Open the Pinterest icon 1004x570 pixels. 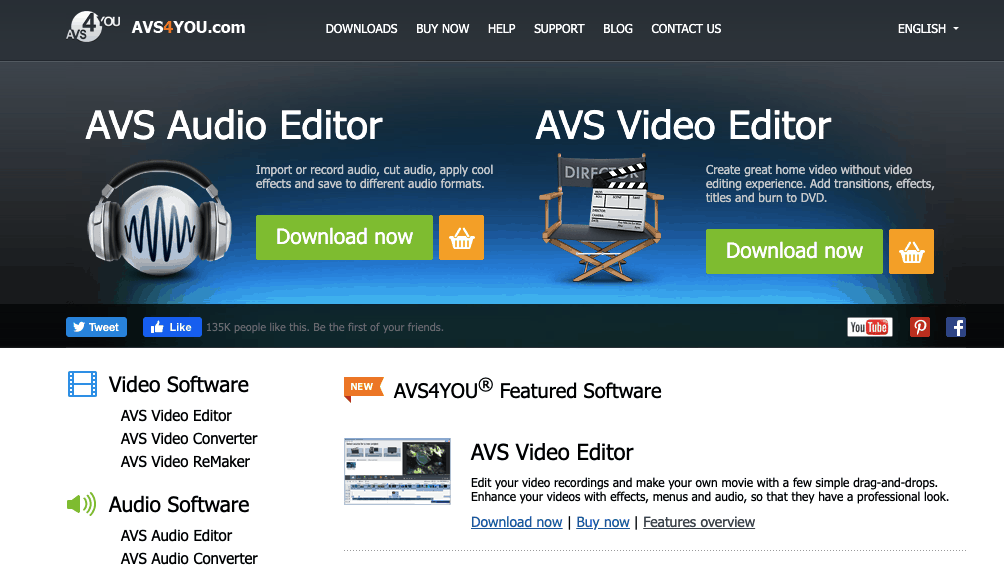click(x=919, y=327)
